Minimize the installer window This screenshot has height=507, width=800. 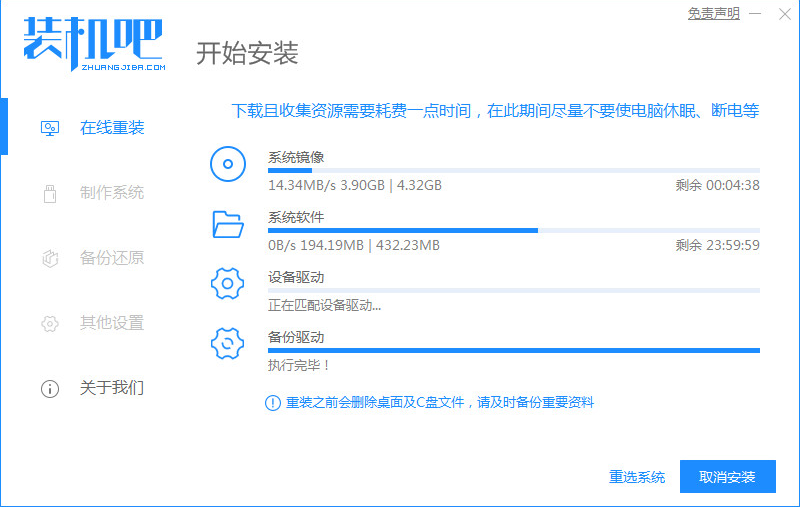pos(755,14)
